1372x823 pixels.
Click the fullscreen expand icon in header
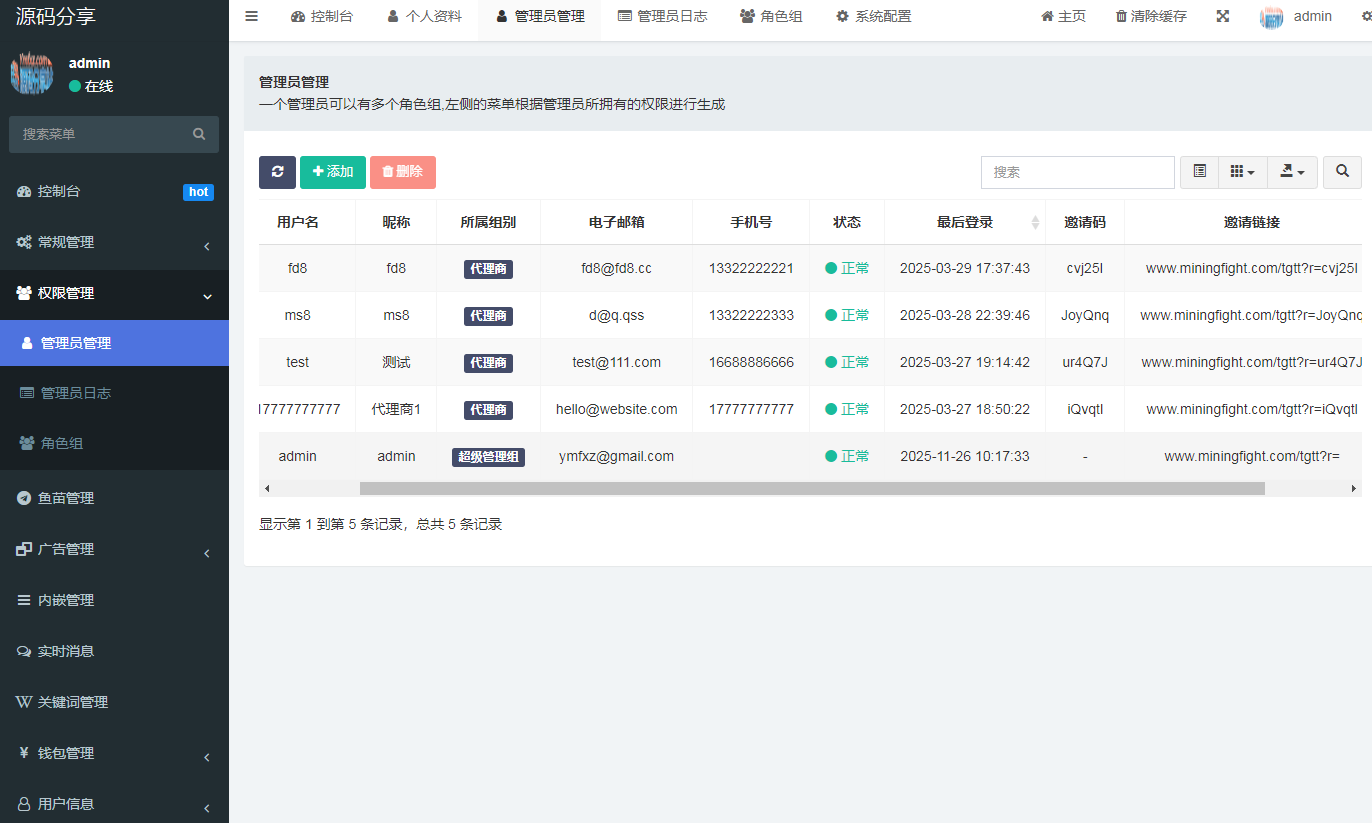click(1222, 16)
